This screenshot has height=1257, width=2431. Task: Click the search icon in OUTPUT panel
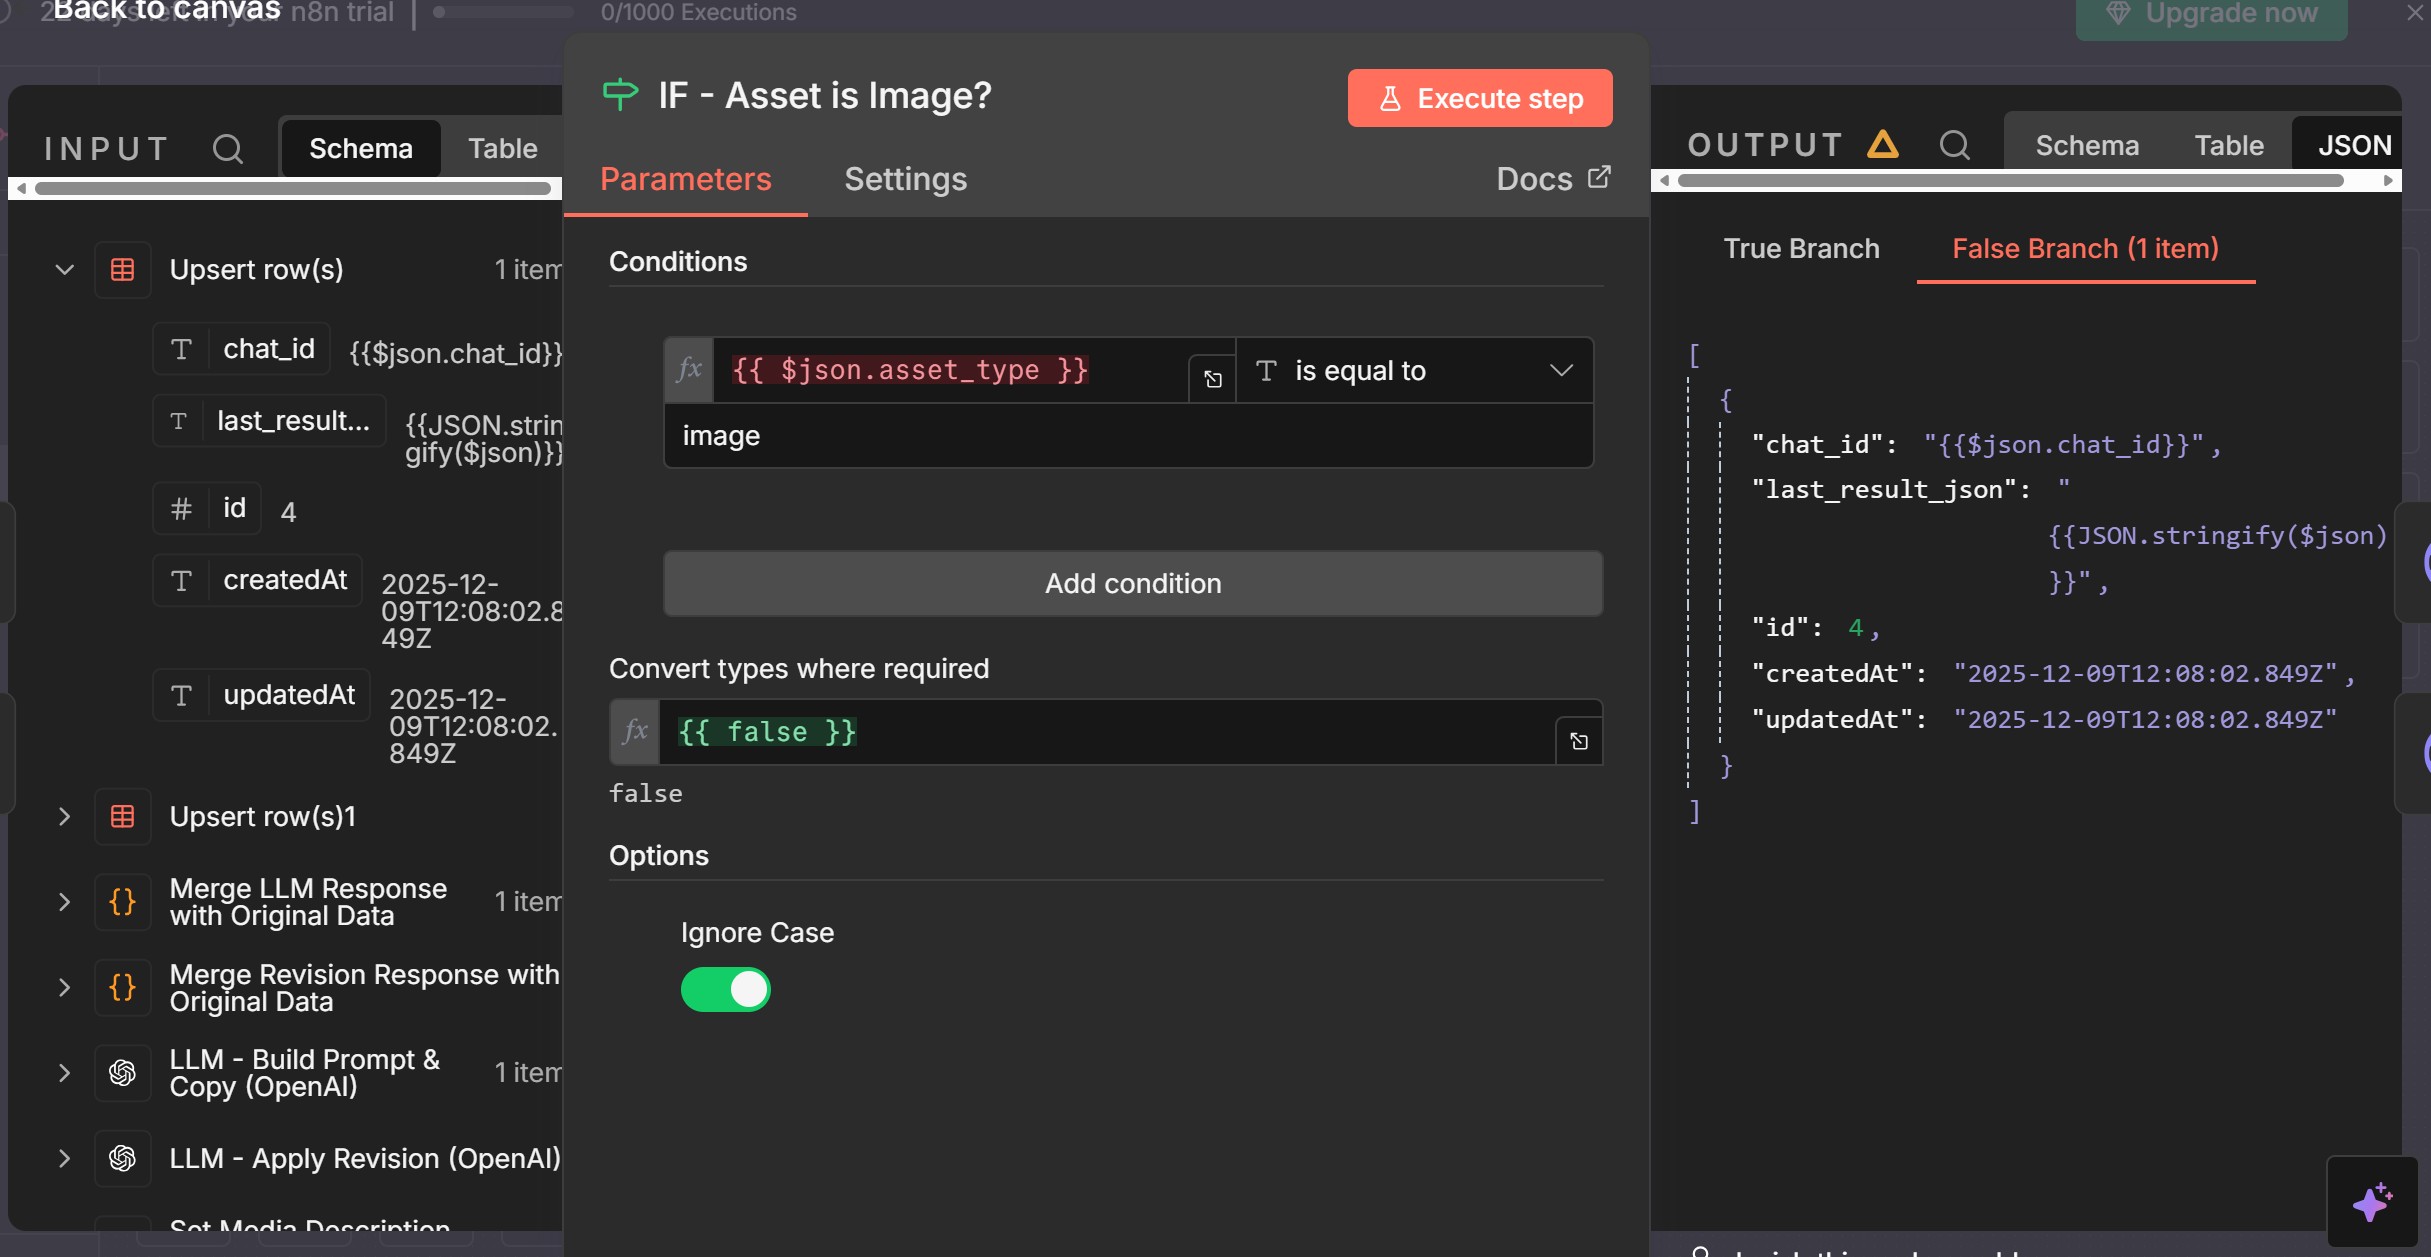pos(1954,146)
